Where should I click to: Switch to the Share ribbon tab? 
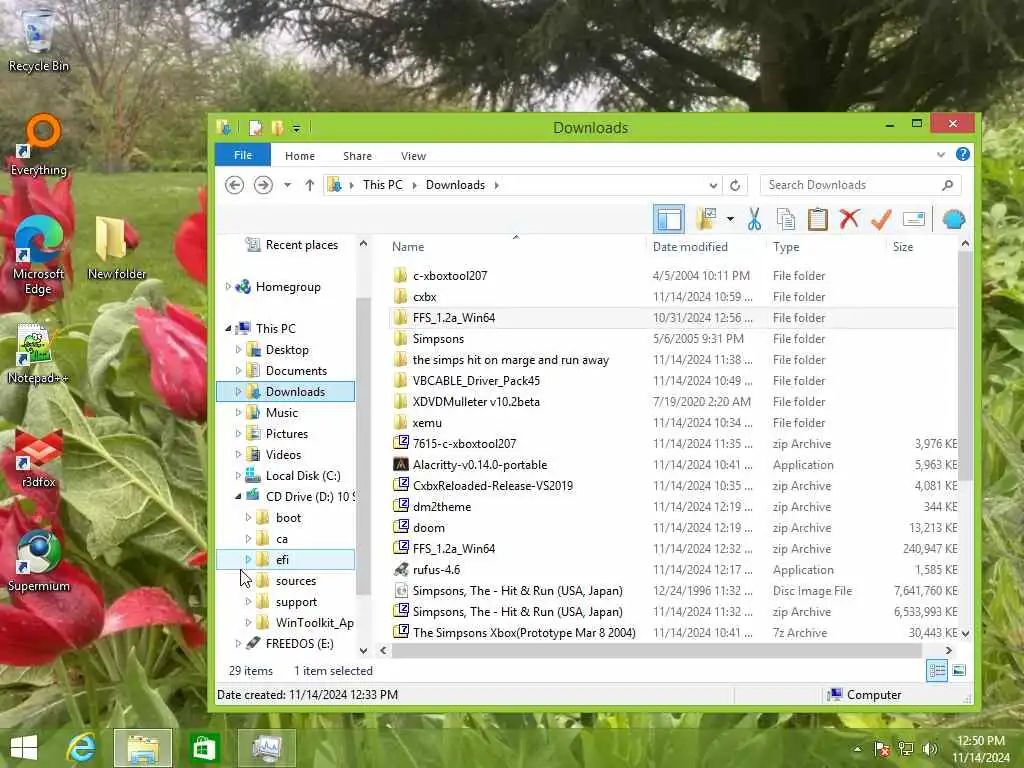[x=357, y=155]
